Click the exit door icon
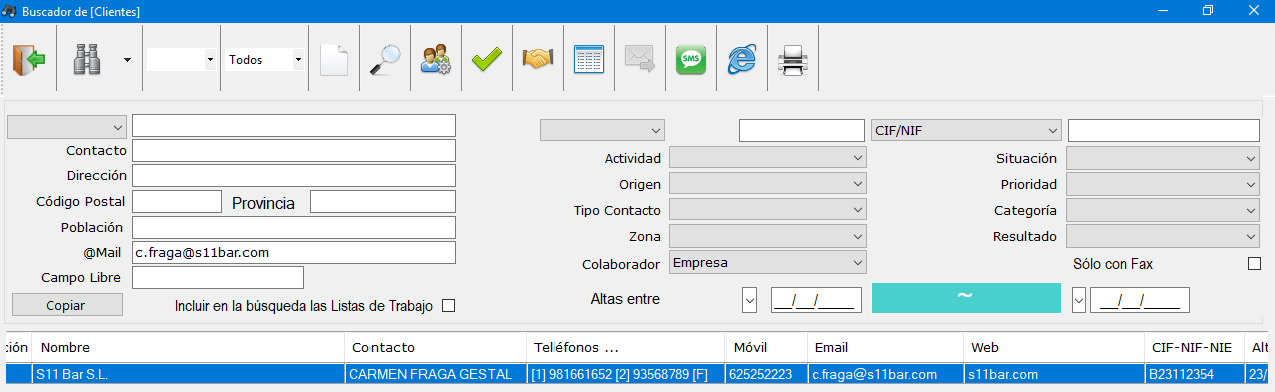The width and height of the screenshot is (1275, 392). pos(29,60)
